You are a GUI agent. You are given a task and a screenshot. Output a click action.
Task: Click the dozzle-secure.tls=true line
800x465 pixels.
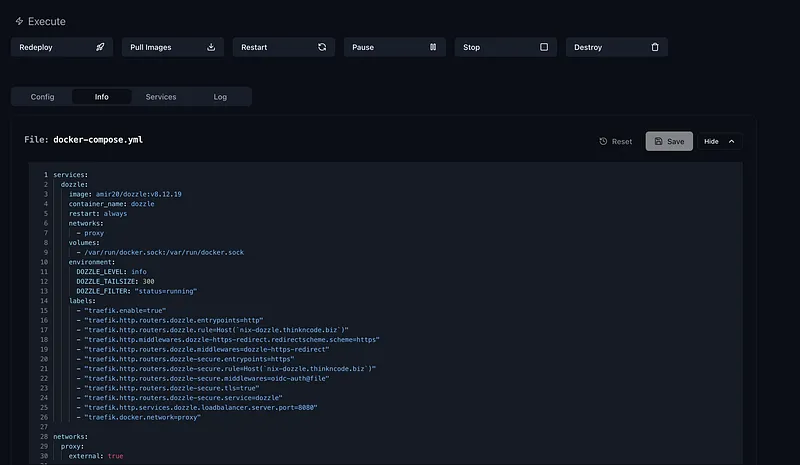(x=167, y=388)
